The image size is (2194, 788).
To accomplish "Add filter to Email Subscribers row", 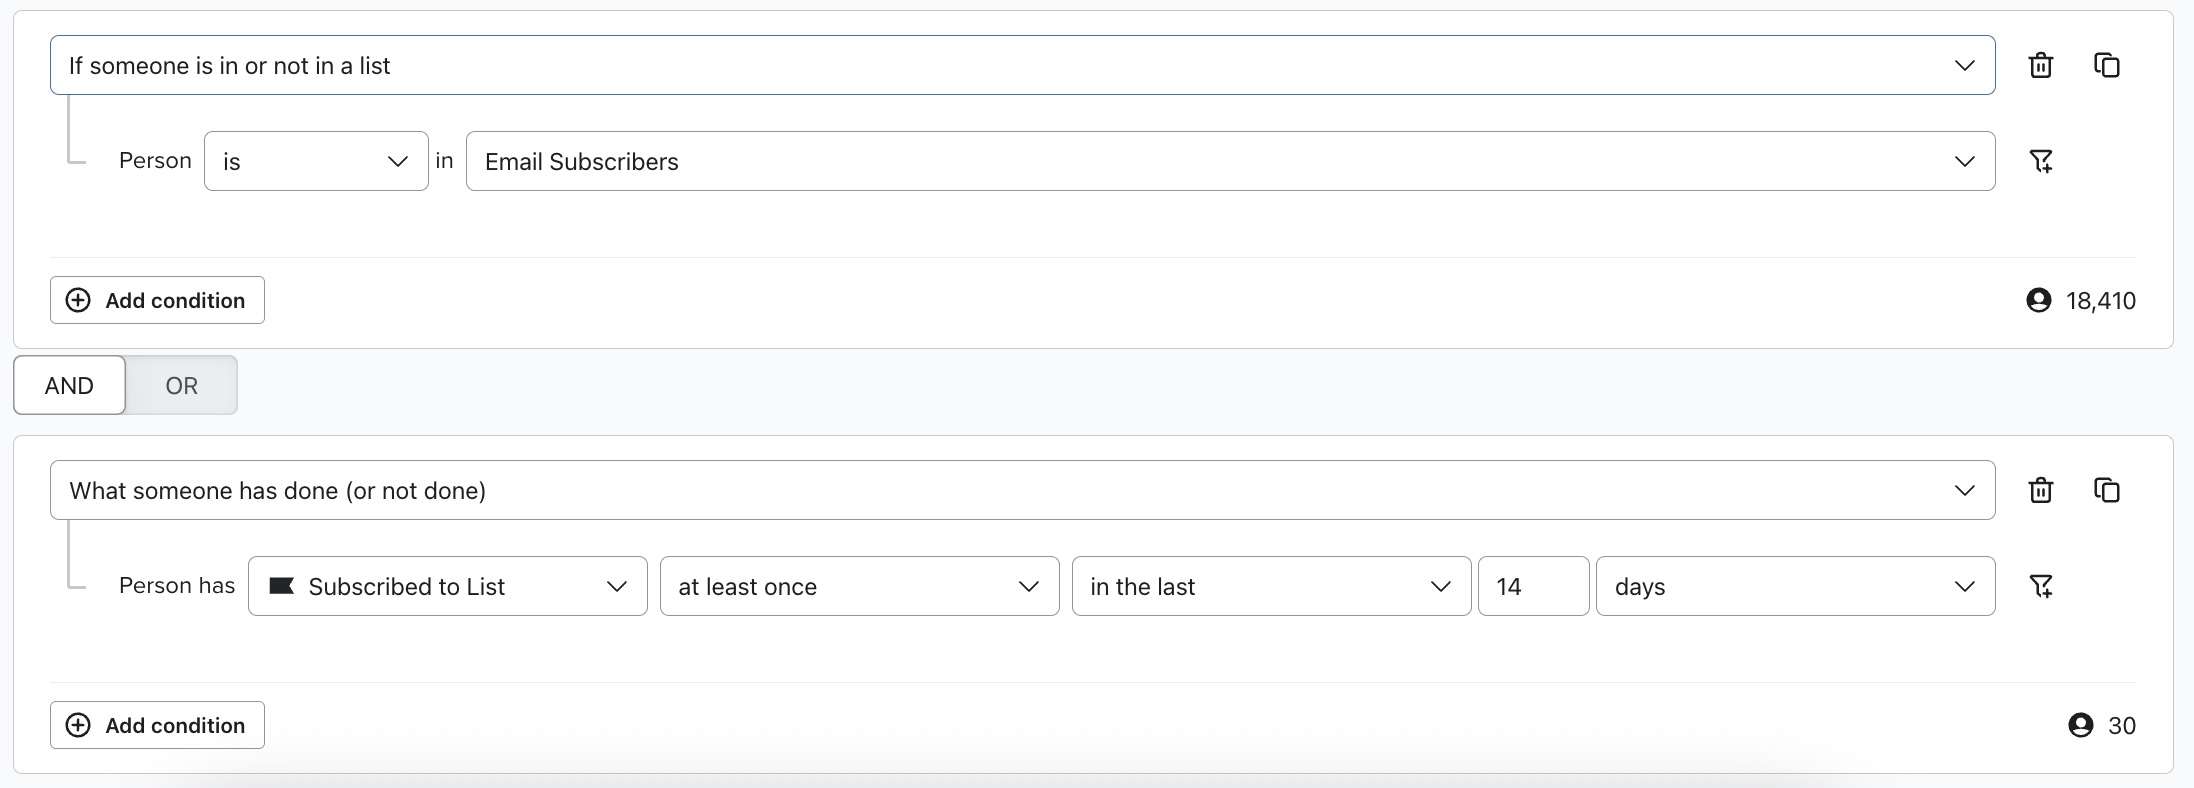I will coord(2040,161).
